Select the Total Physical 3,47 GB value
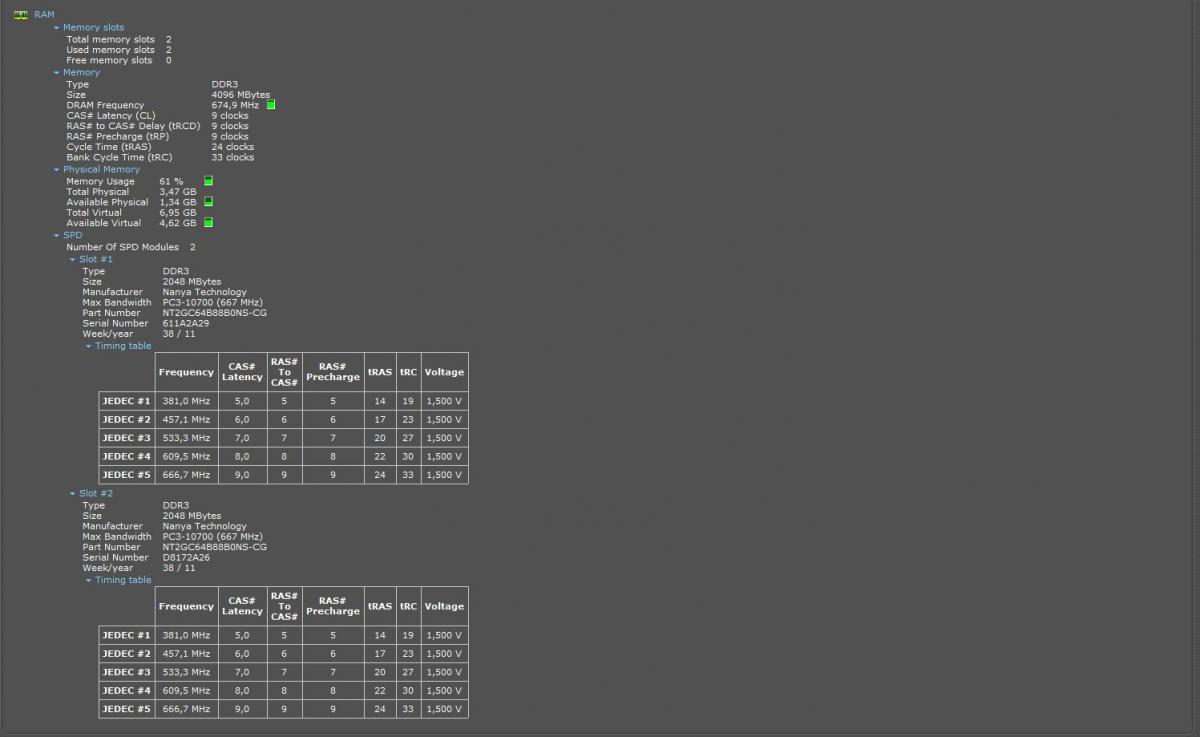This screenshot has width=1200, height=737. pos(178,192)
